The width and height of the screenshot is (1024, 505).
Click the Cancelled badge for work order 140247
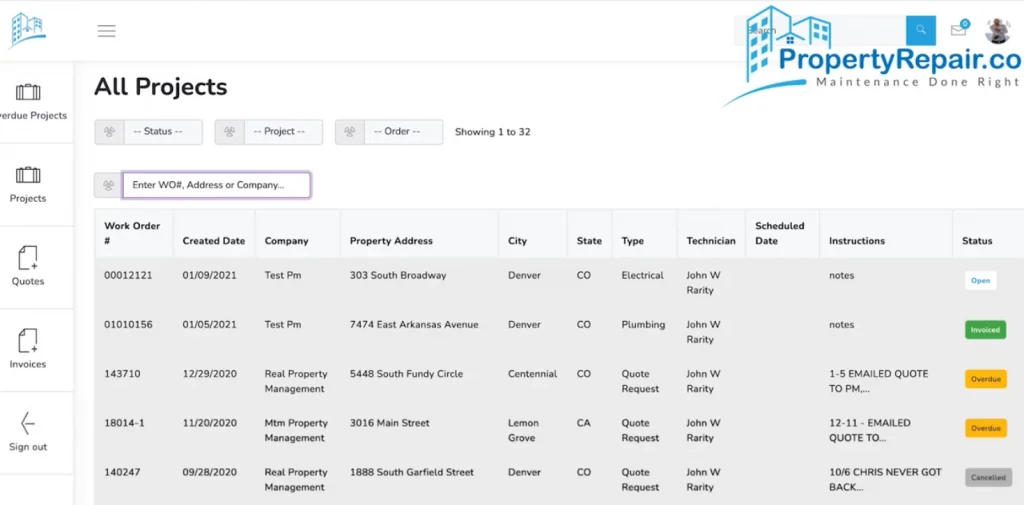coord(988,478)
